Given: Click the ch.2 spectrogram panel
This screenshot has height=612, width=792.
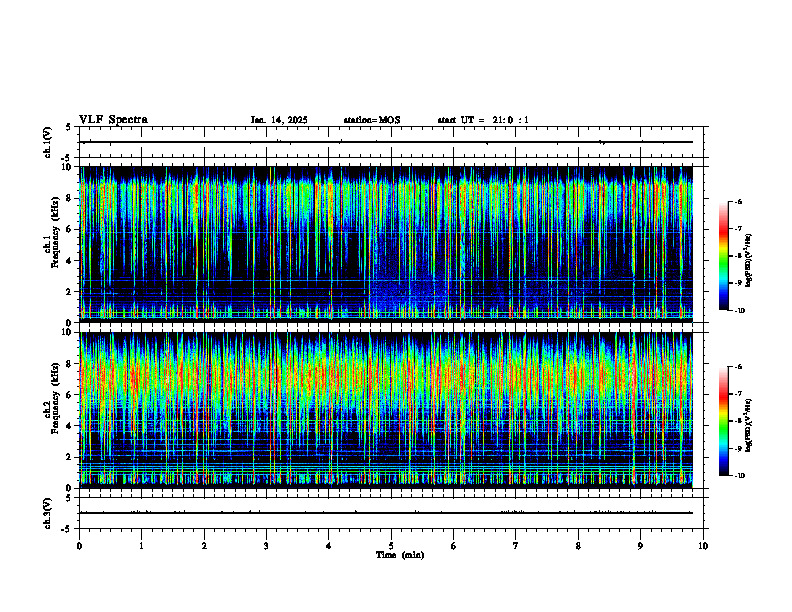Looking at the screenshot, I should 386,410.
